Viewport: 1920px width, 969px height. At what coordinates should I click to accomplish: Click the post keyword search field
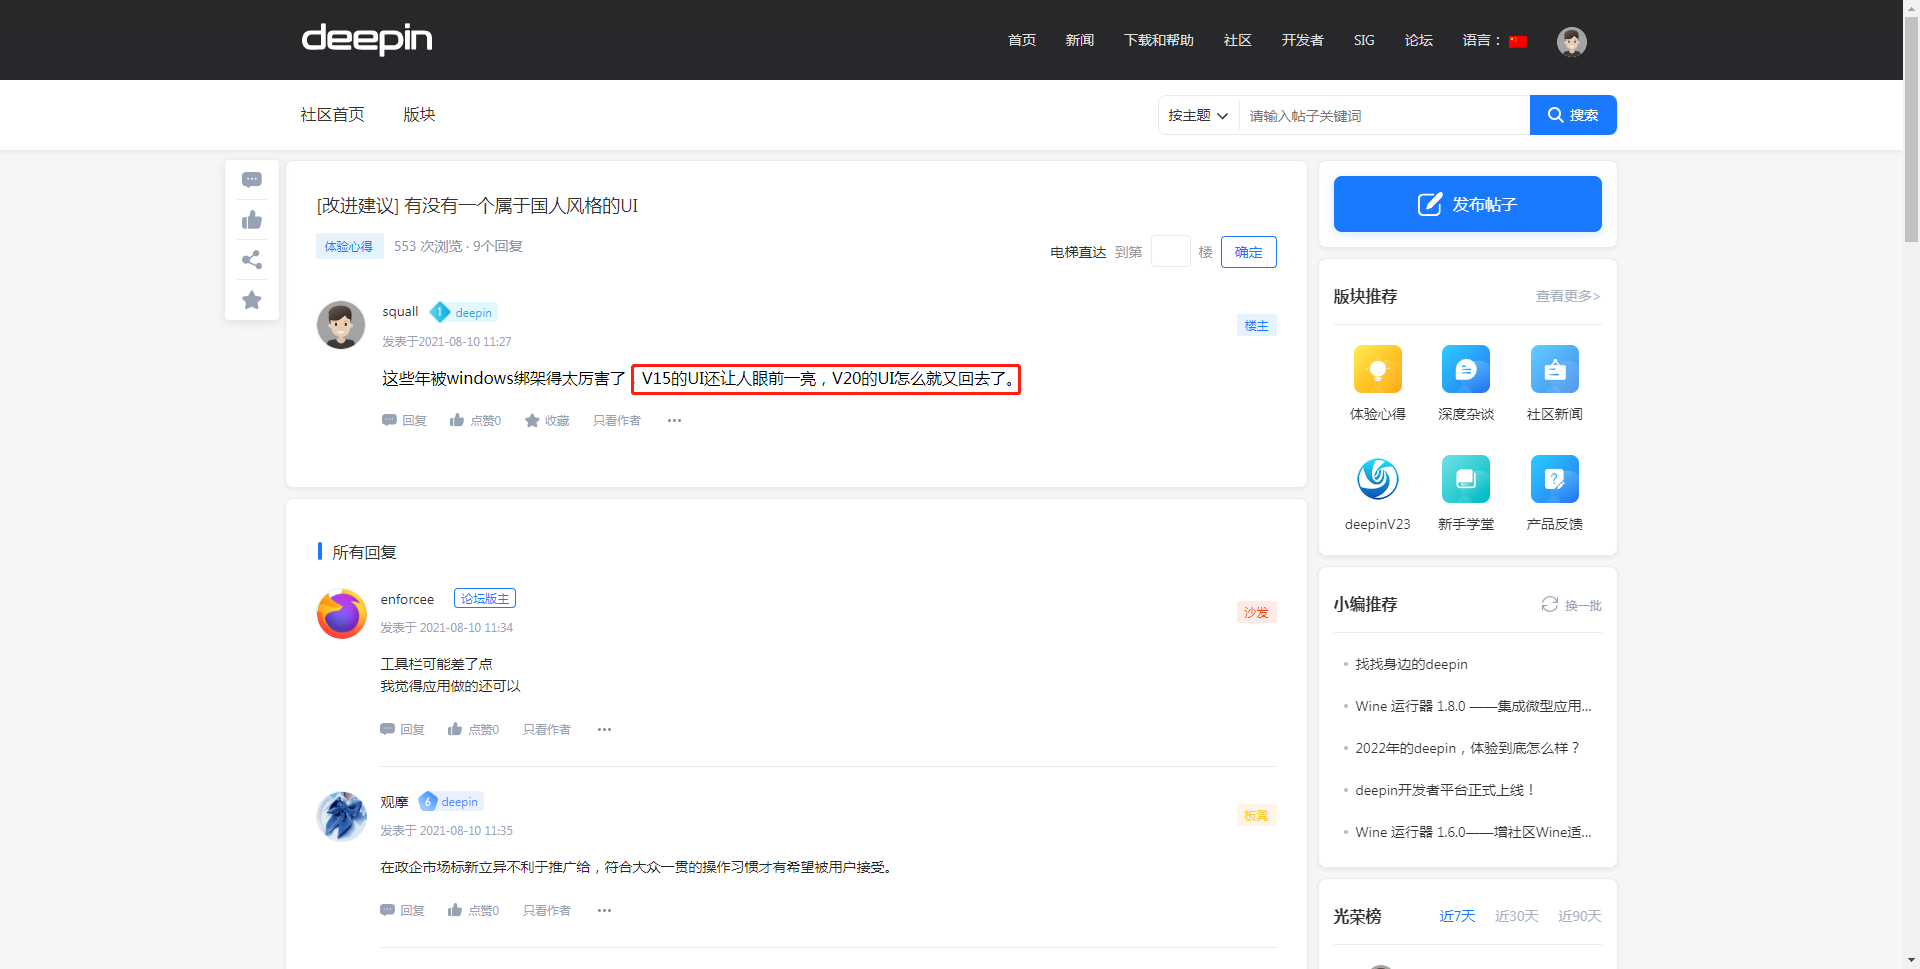click(x=1384, y=116)
